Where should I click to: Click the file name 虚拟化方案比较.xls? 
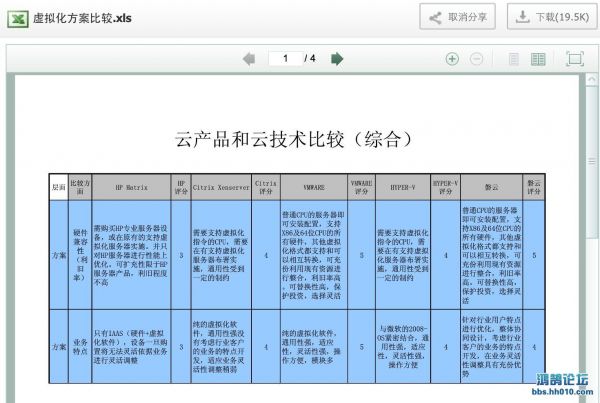click(x=82, y=18)
